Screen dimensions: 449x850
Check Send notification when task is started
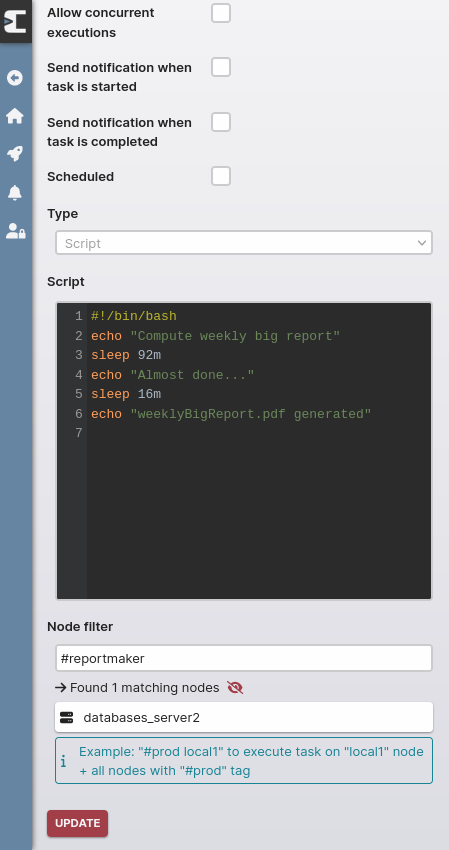pyautogui.click(x=221, y=67)
